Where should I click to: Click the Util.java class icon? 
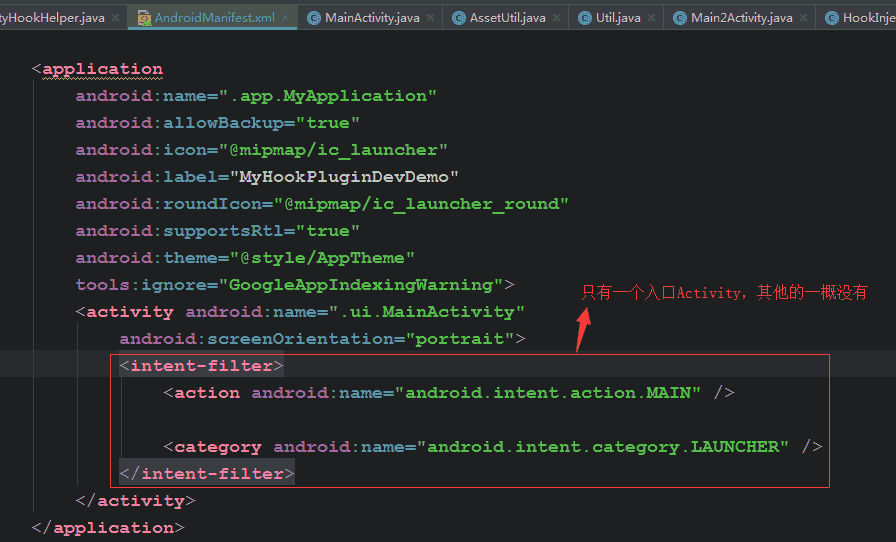[x=585, y=18]
